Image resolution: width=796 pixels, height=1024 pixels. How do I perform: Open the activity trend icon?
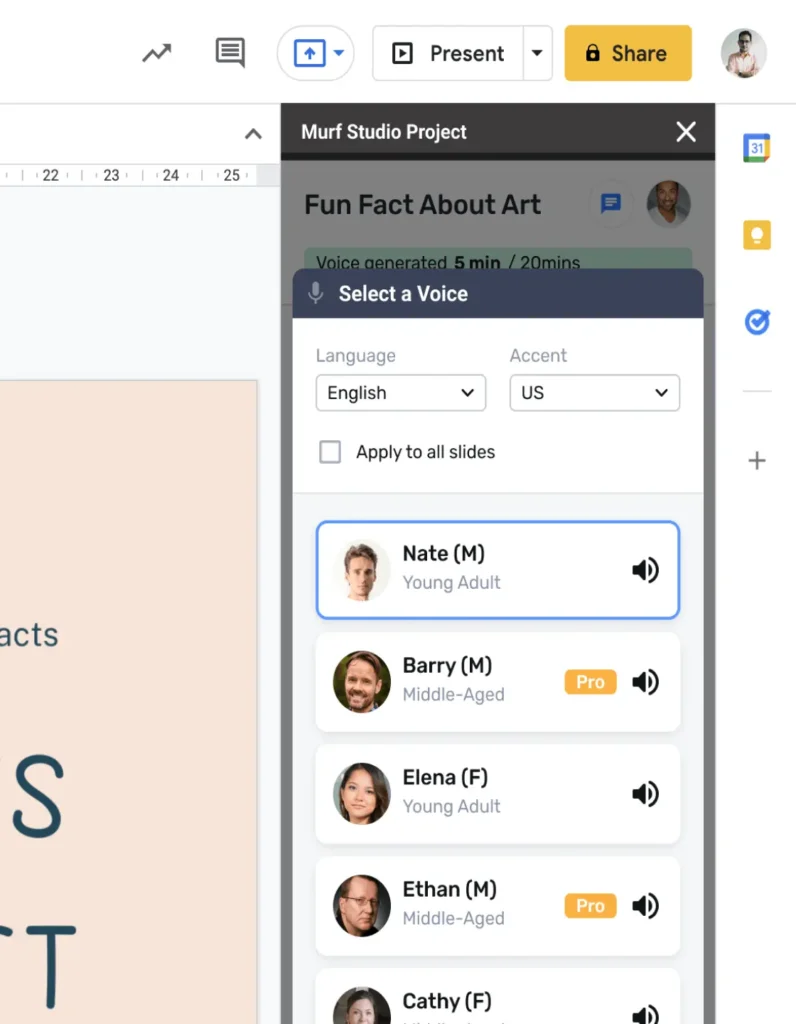coord(156,53)
